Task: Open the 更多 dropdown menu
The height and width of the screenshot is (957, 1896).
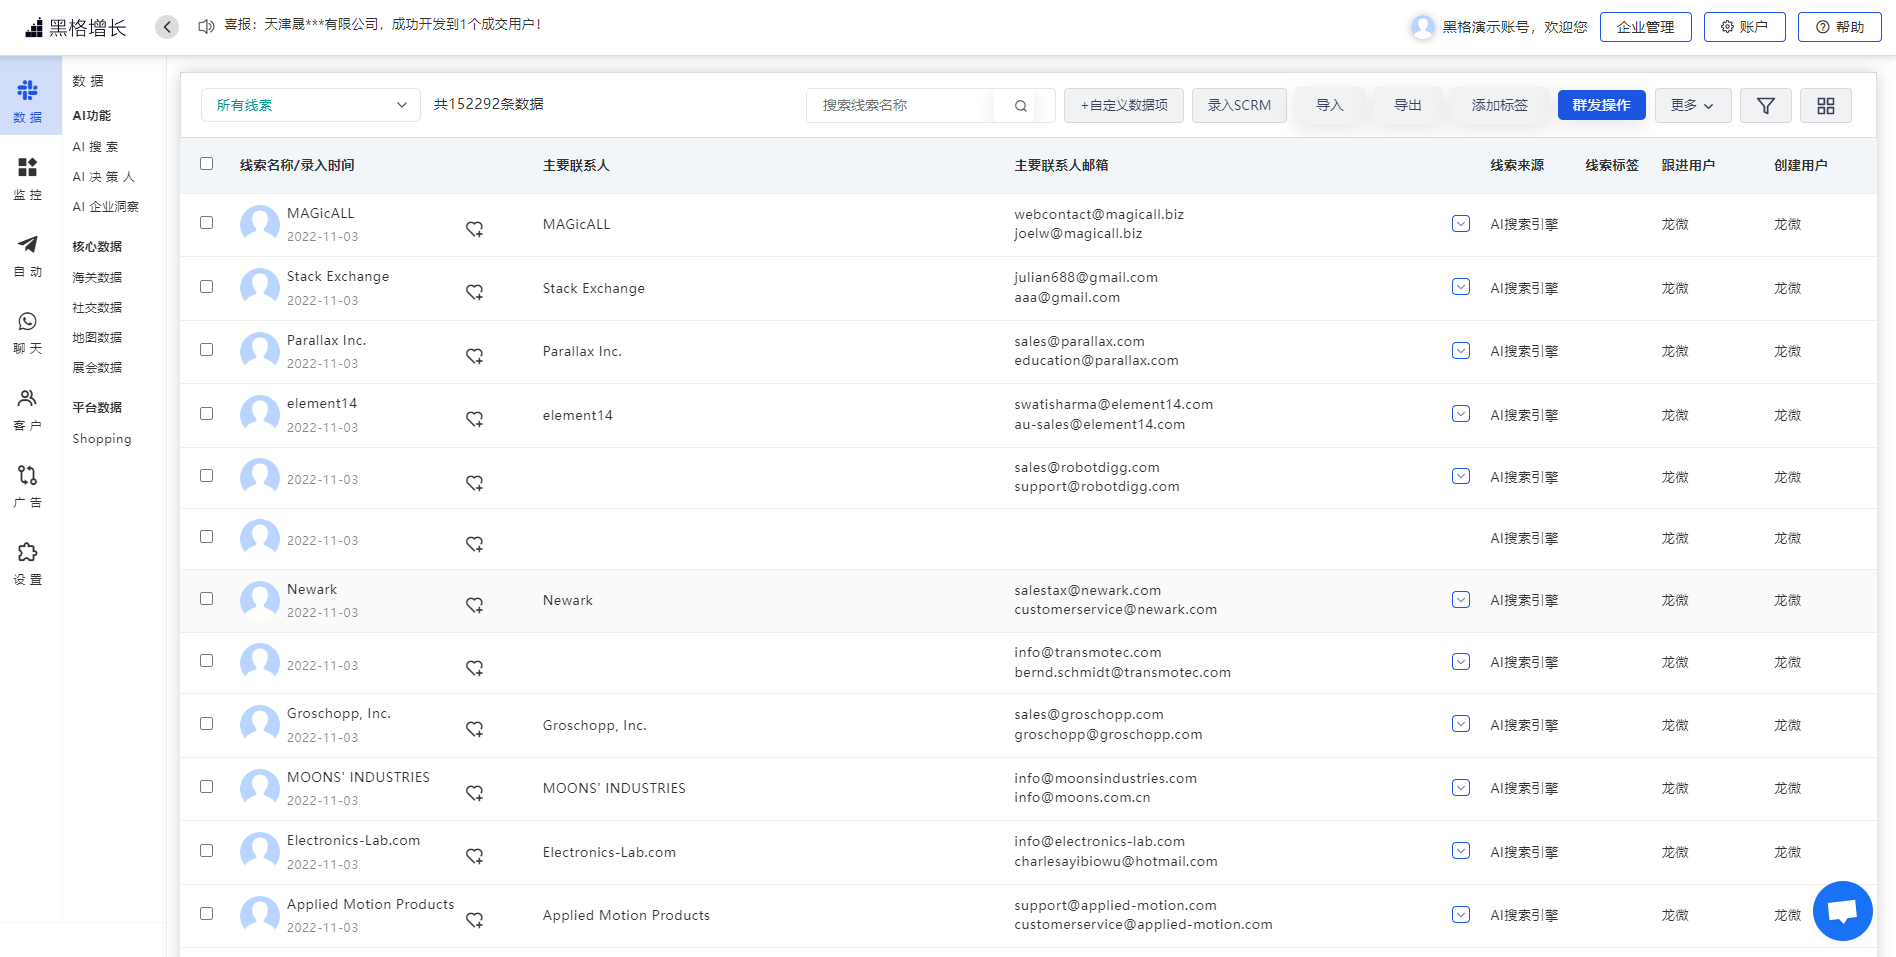Action: (1693, 105)
